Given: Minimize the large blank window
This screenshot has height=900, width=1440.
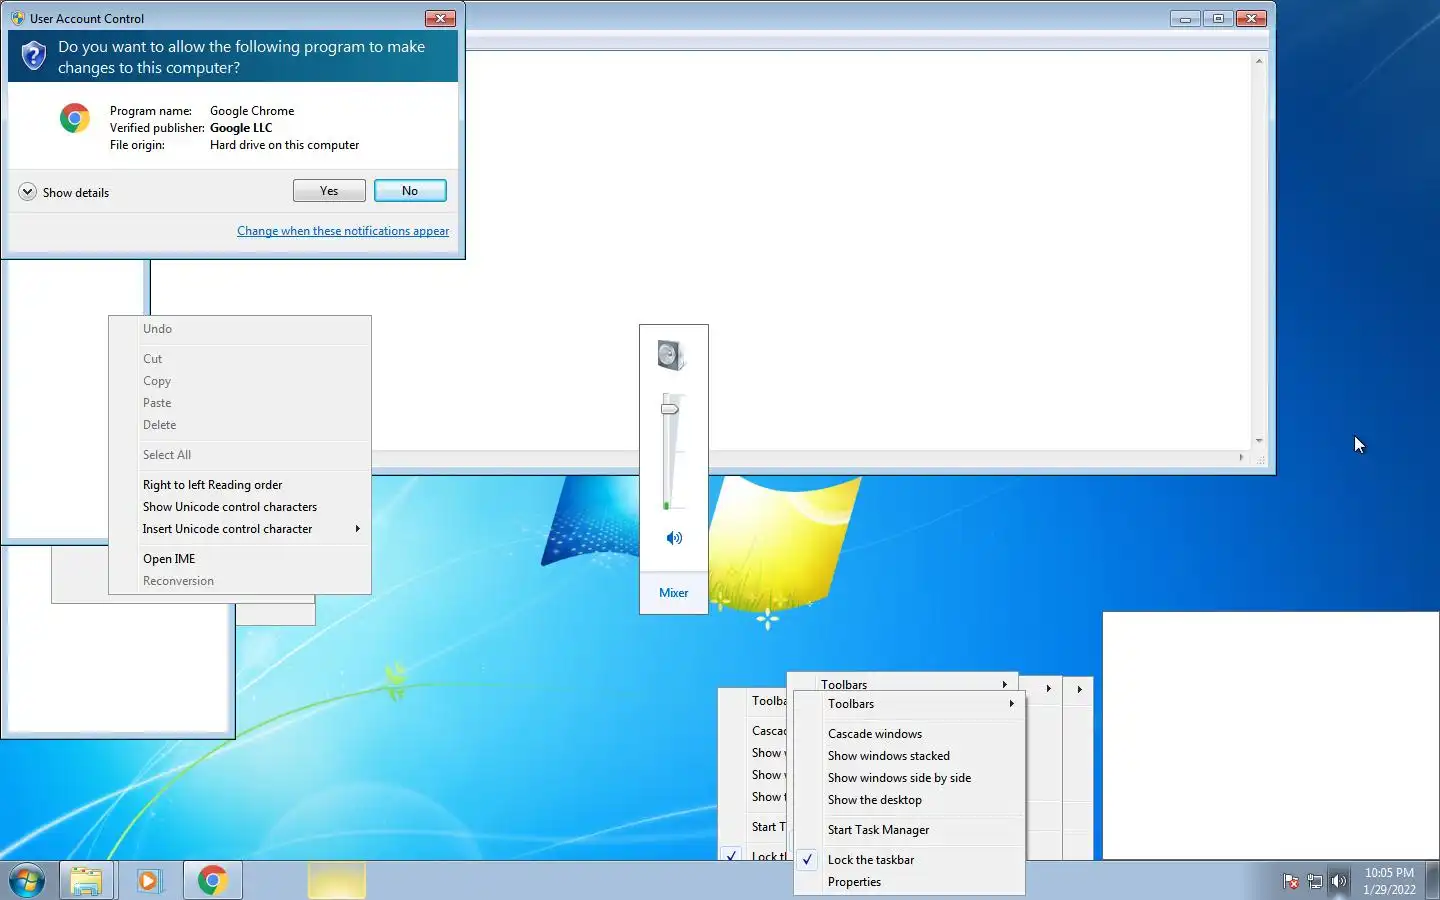Looking at the screenshot, I should pos(1185,18).
